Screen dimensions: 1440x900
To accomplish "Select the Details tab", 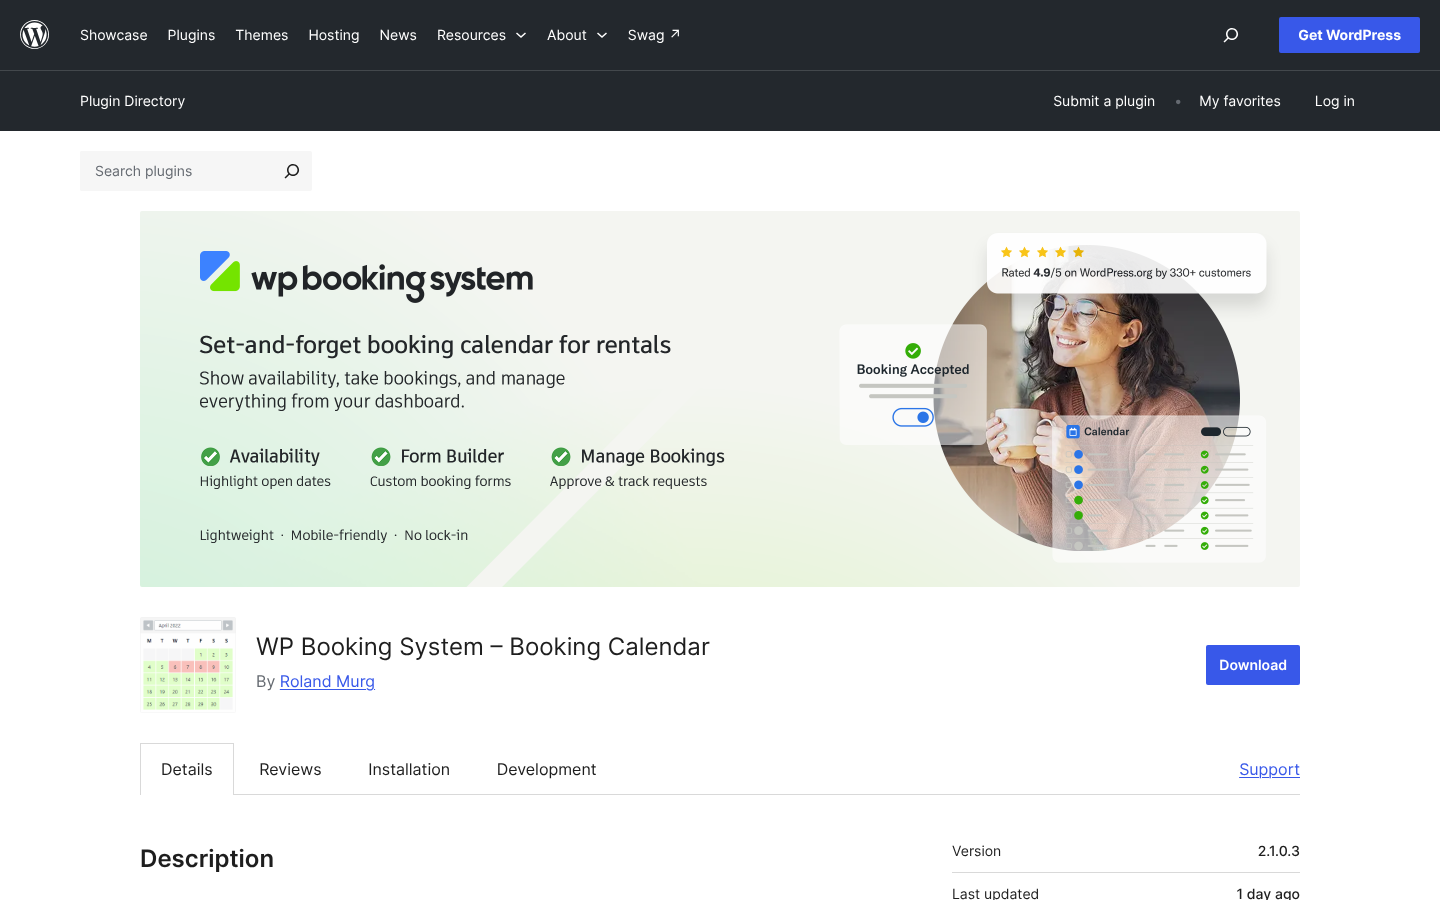I will coord(187,769).
